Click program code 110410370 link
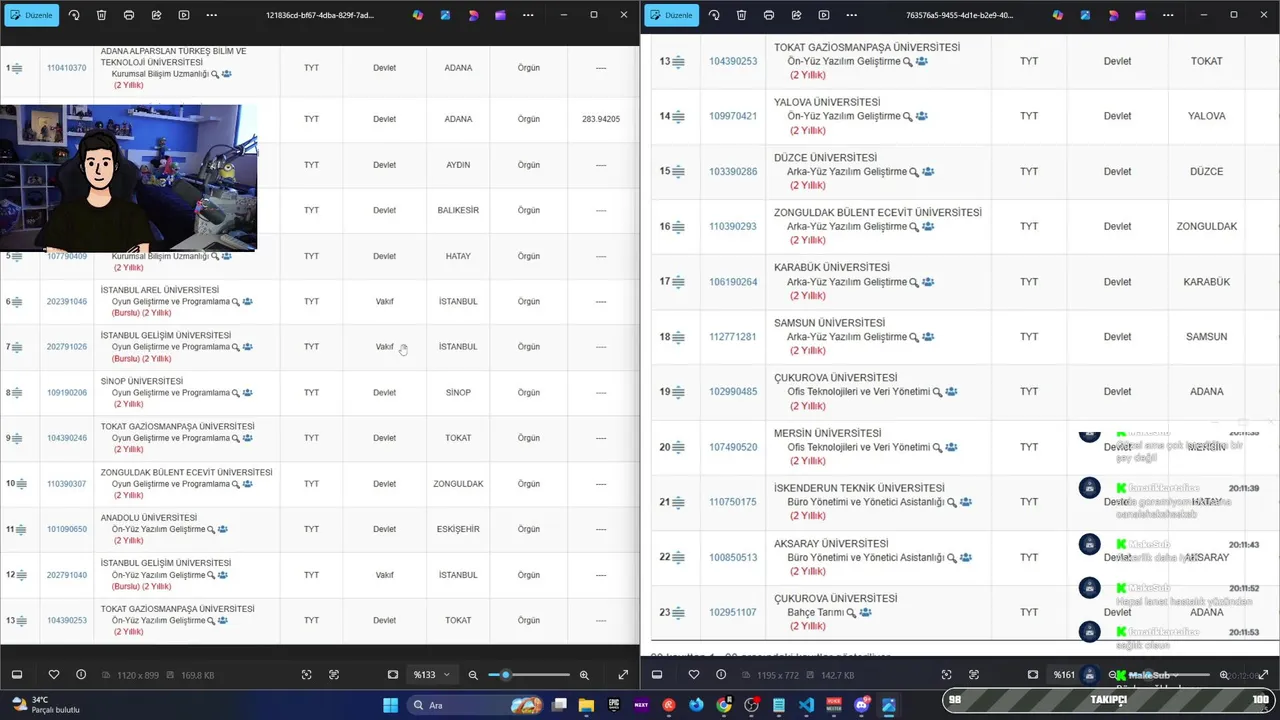 66,68
